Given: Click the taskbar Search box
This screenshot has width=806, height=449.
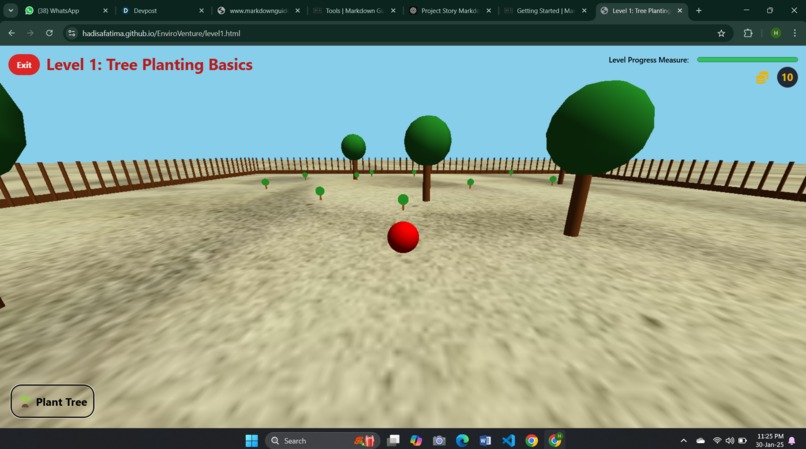Looking at the screenshot, I should click(322, 440).
